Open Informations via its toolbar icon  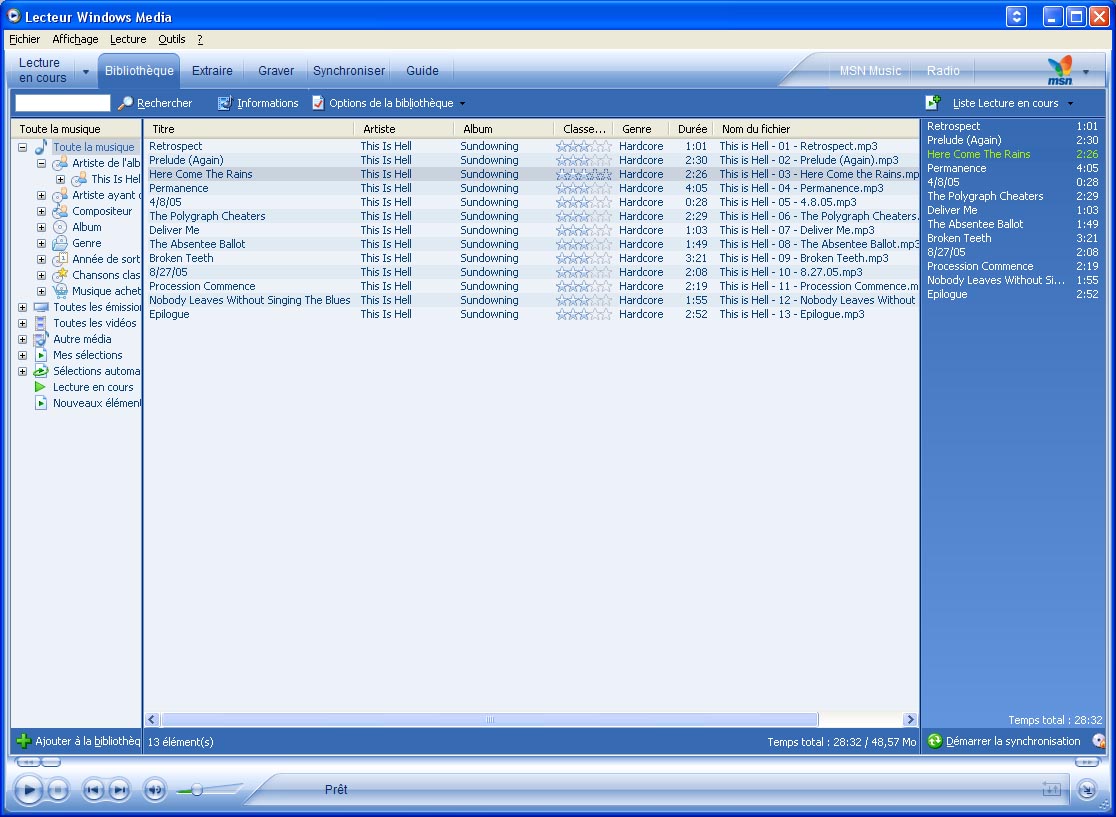(225, 103)
